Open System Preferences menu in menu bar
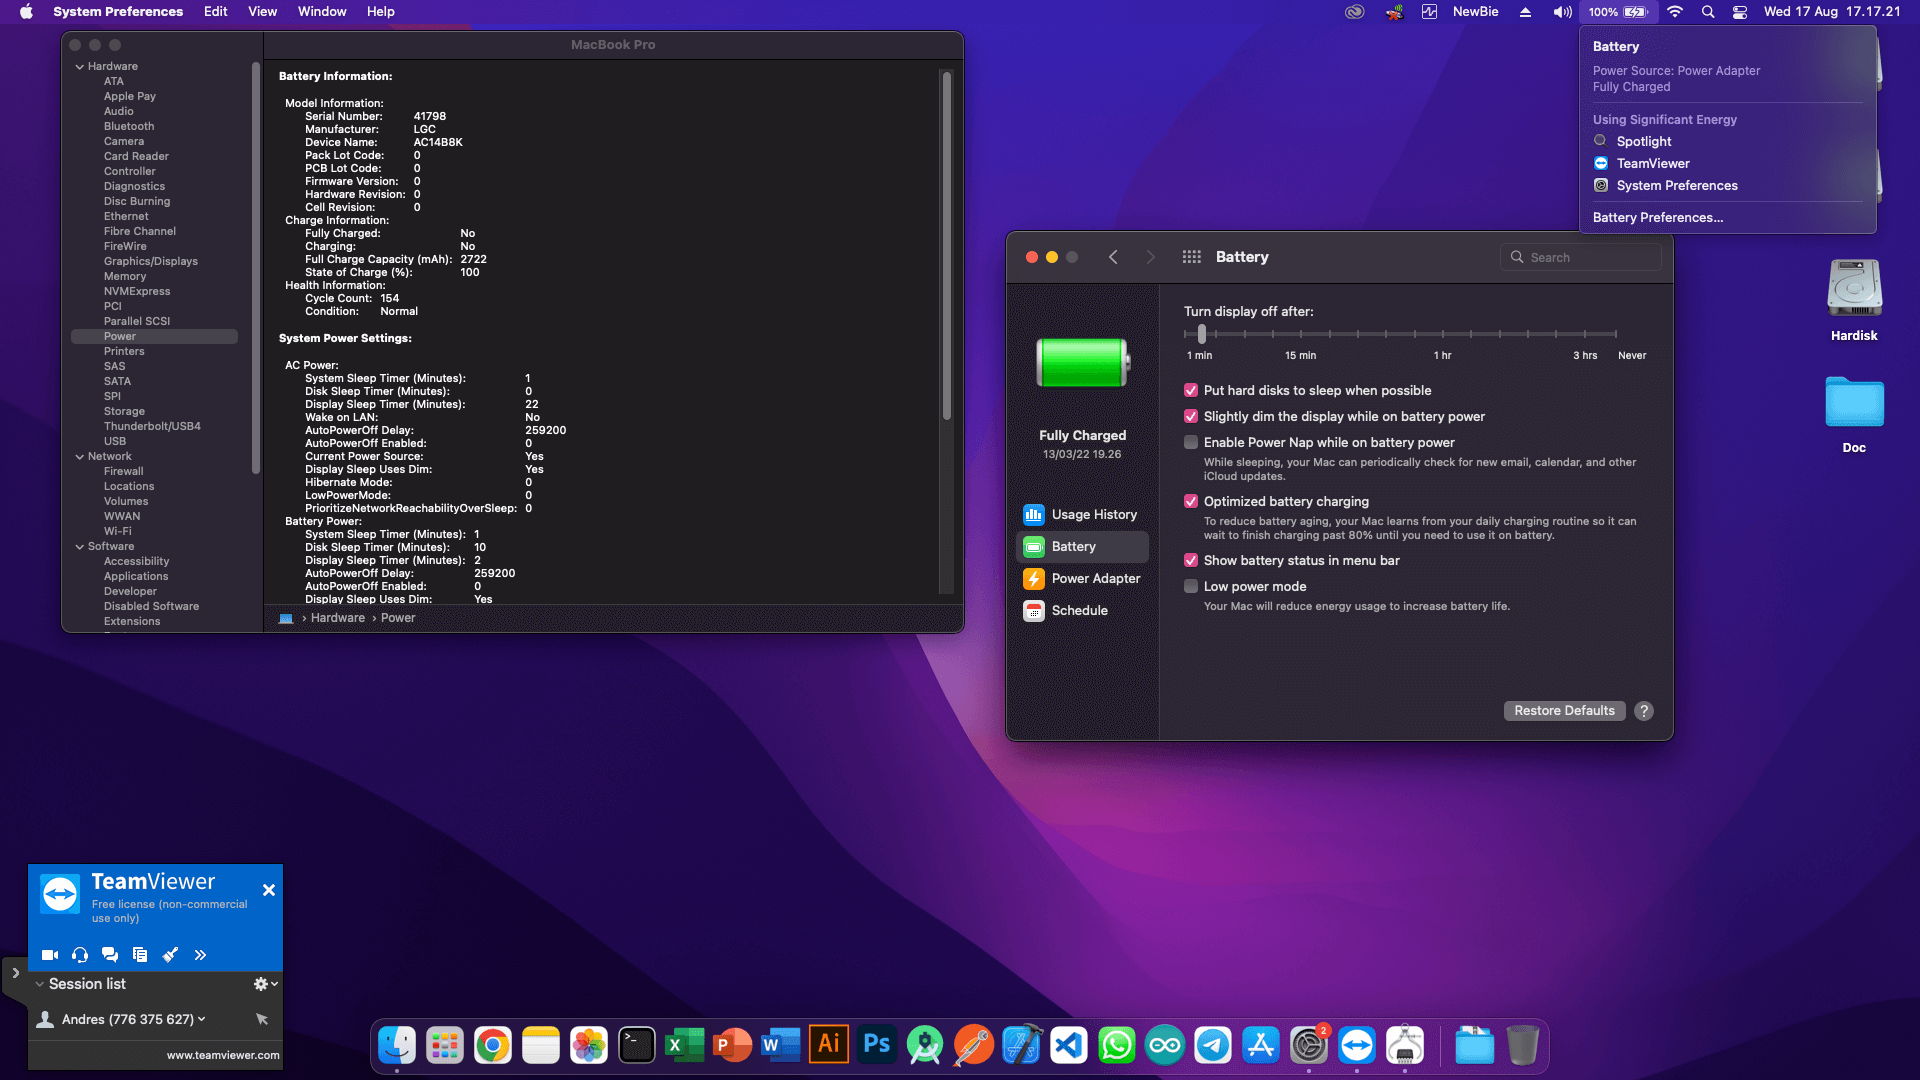The image size is (1920, 1080). [118, 12]
